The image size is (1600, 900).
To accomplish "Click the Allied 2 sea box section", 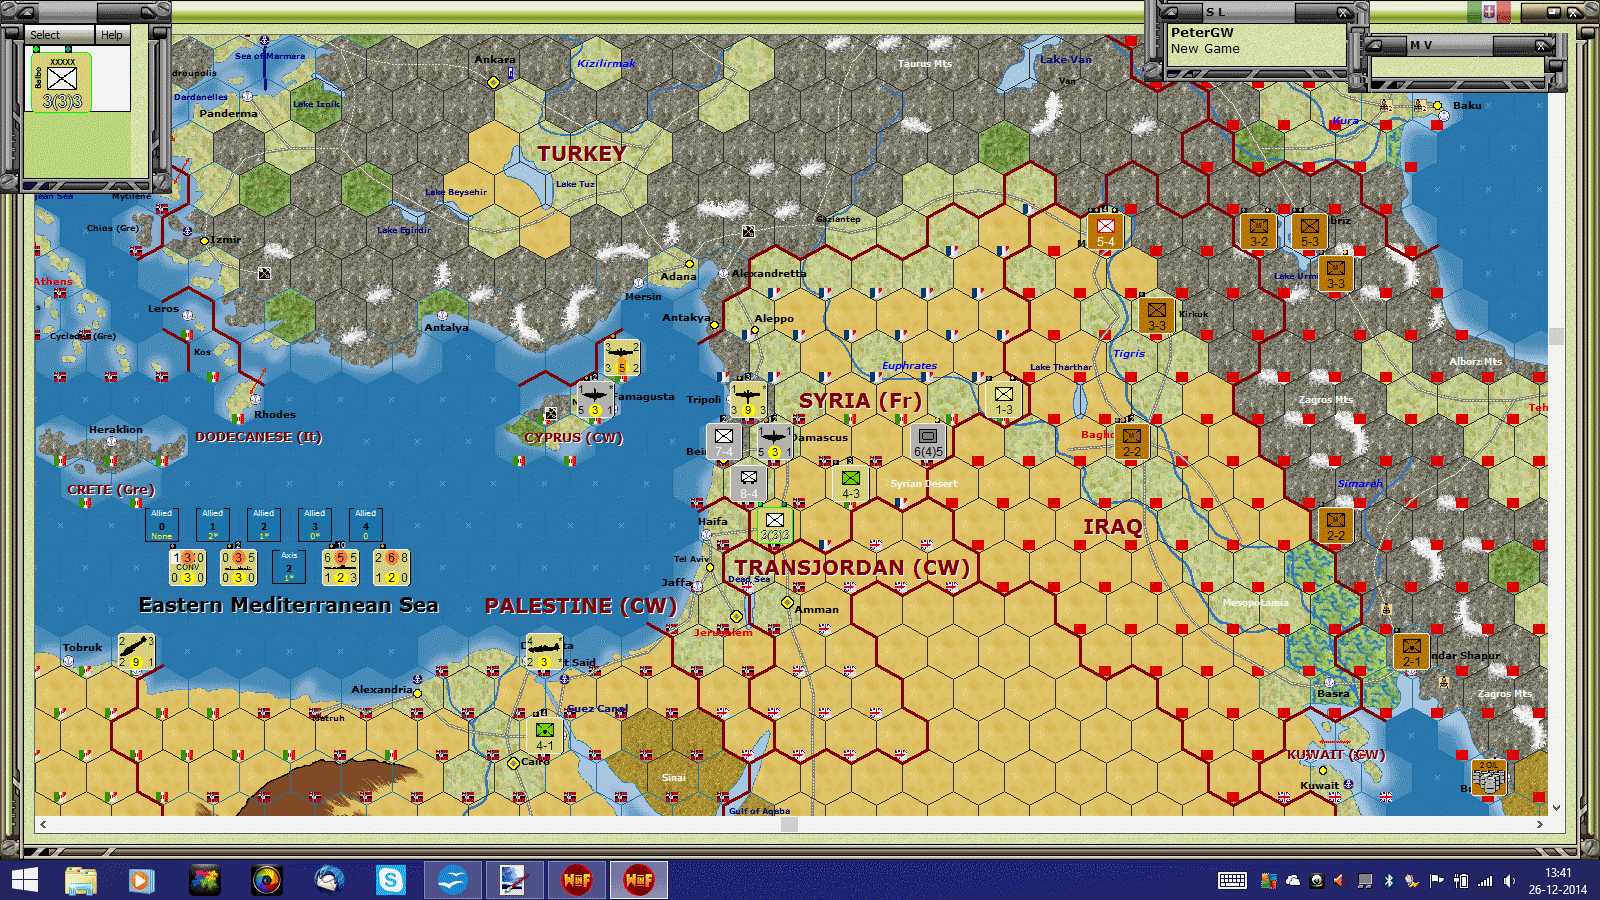I will pos(264,524).
